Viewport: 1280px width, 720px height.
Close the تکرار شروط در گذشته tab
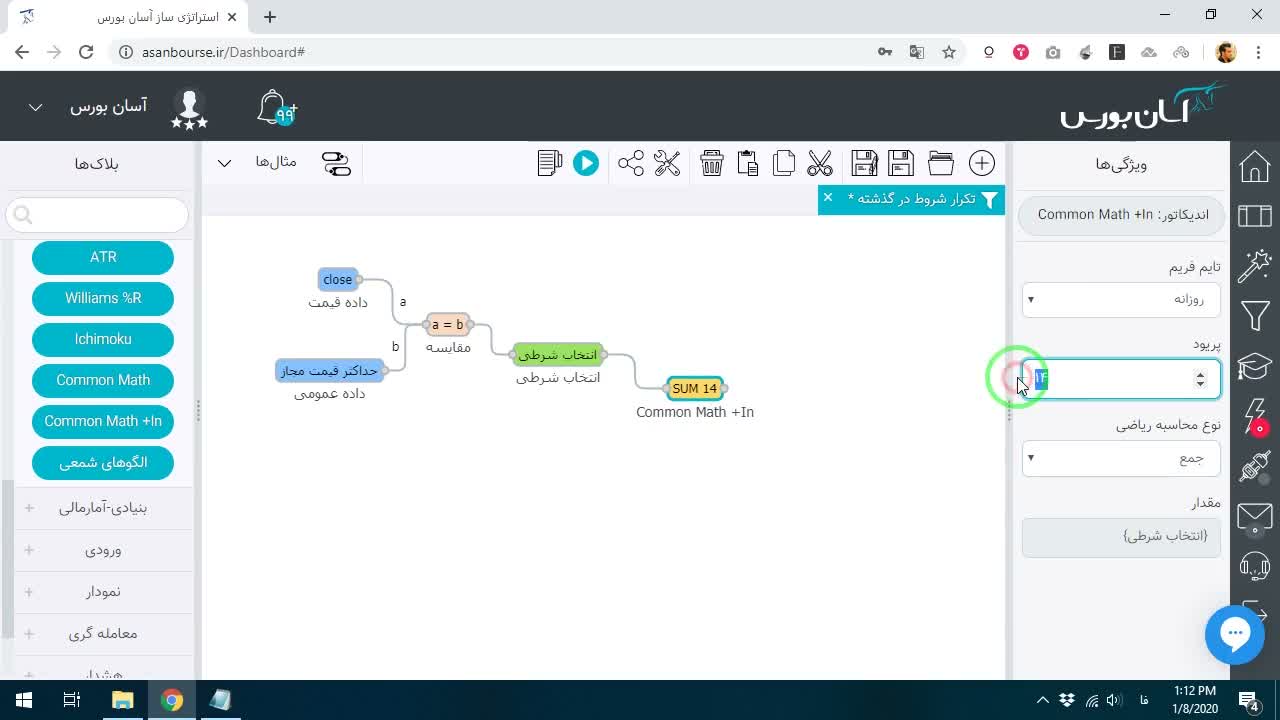(828, 198)
